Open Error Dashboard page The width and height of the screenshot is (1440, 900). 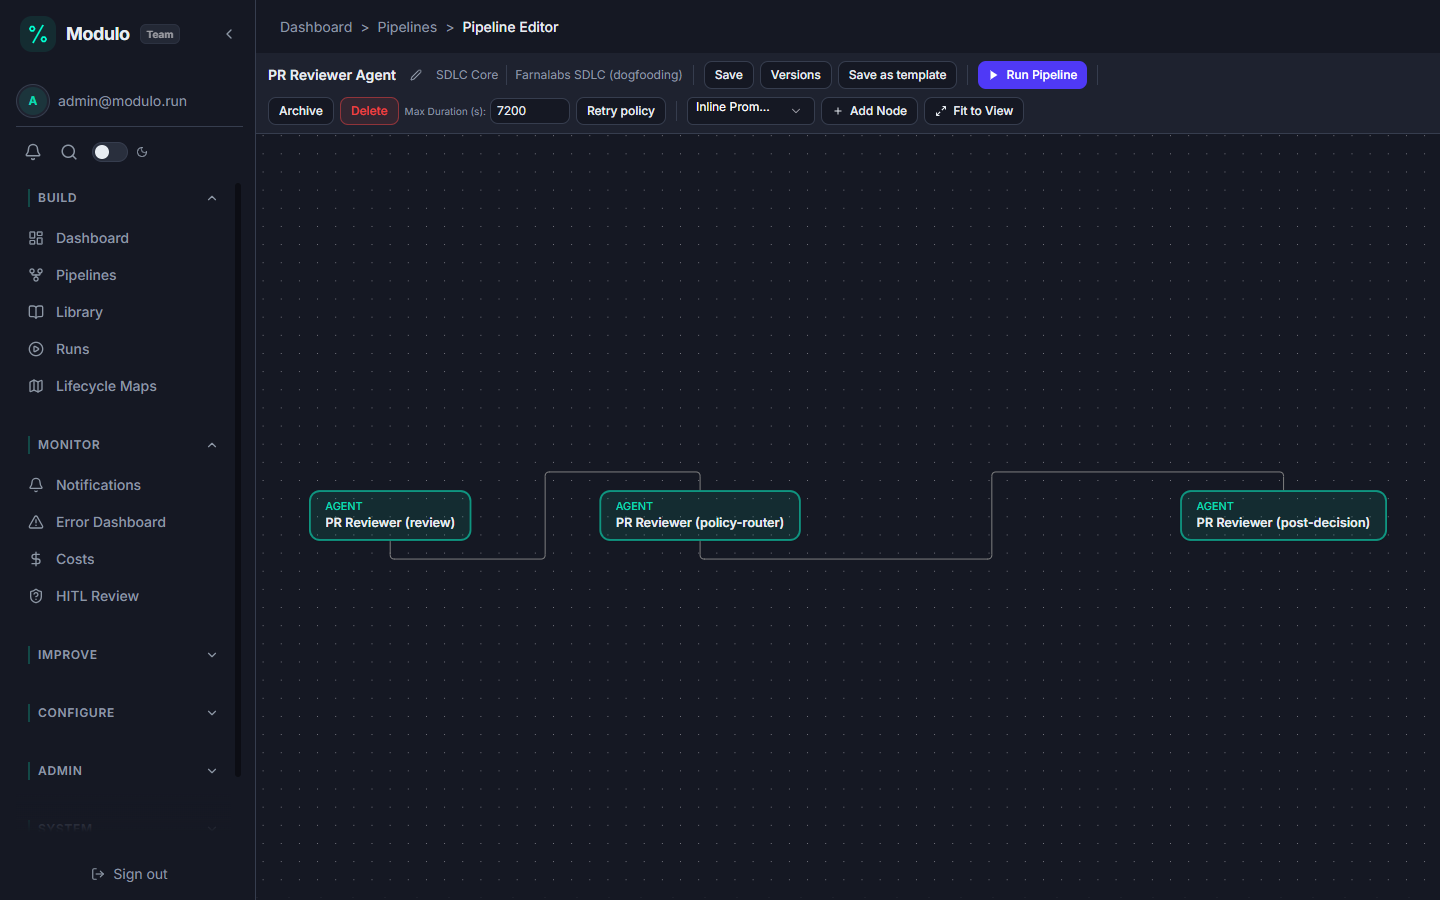[124, 522]
